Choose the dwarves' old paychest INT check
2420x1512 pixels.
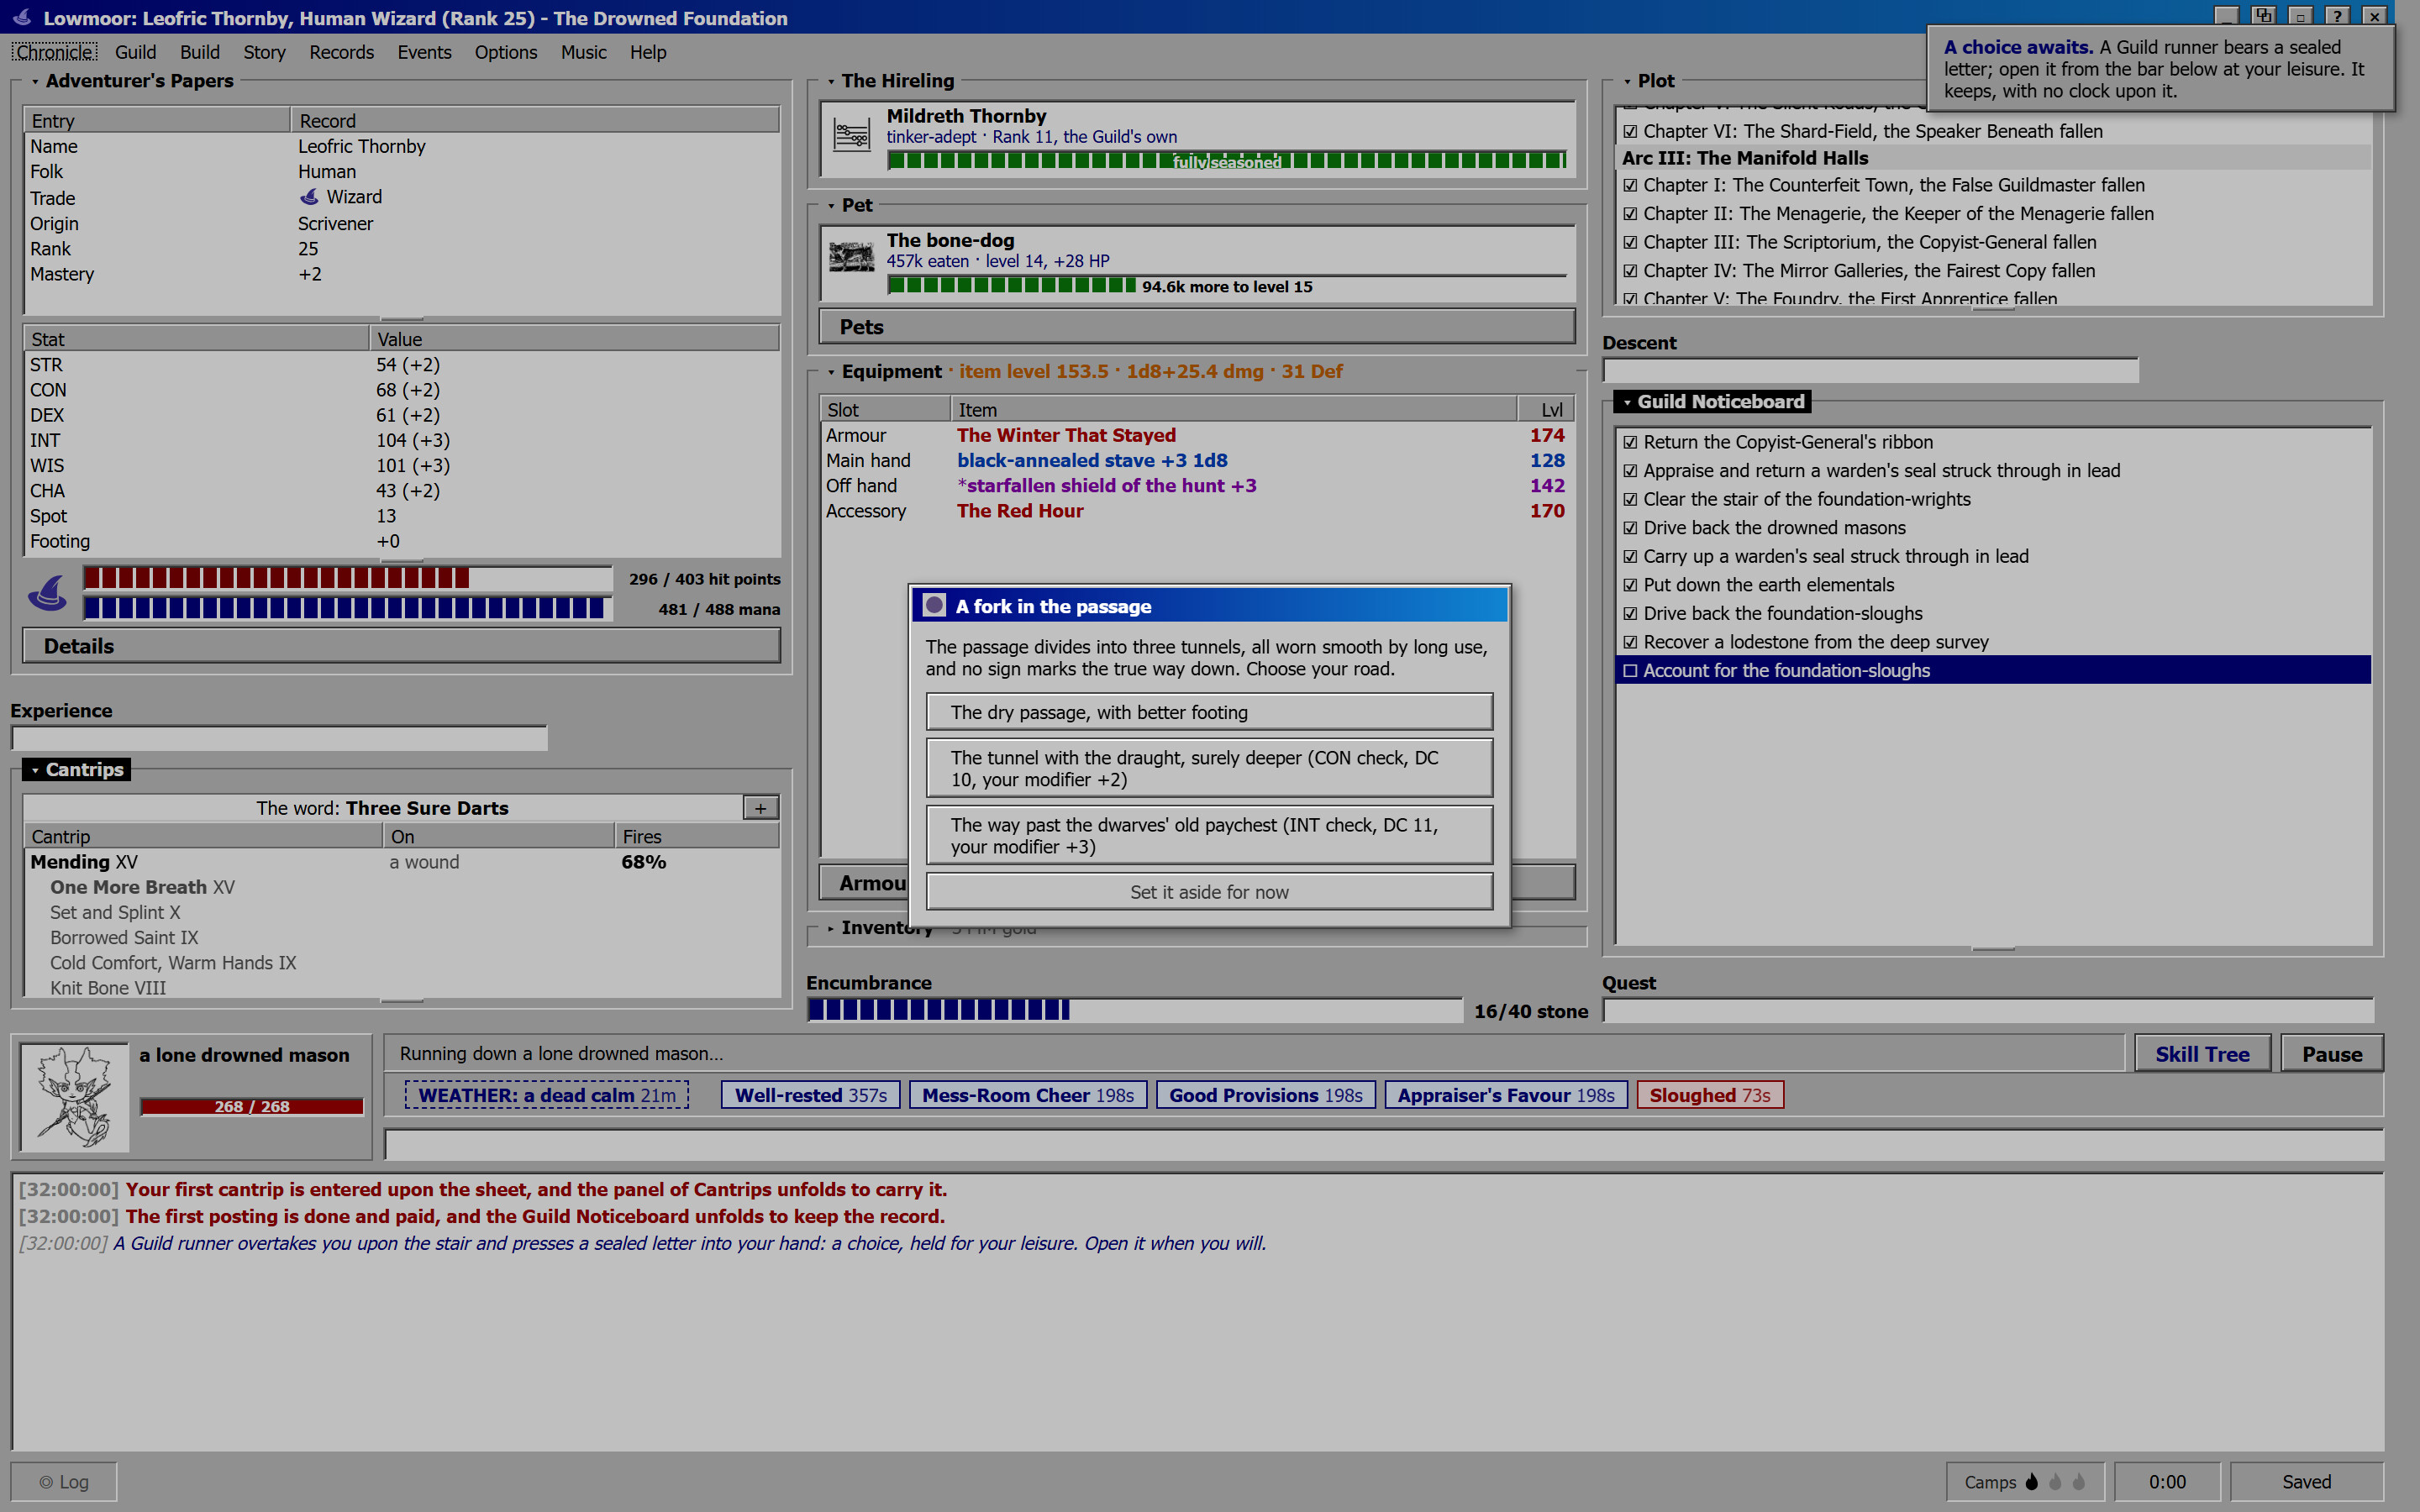[x=1209, y=835]
